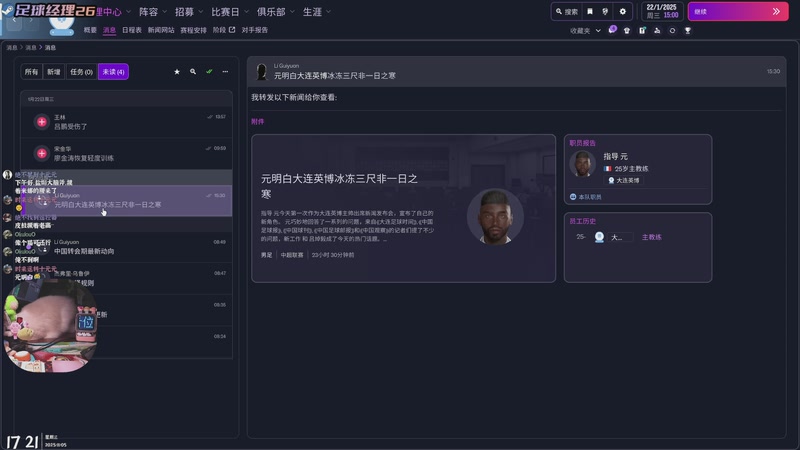
Task: Open the 俱乐部 club menu
Action: [x=271, y=11]
